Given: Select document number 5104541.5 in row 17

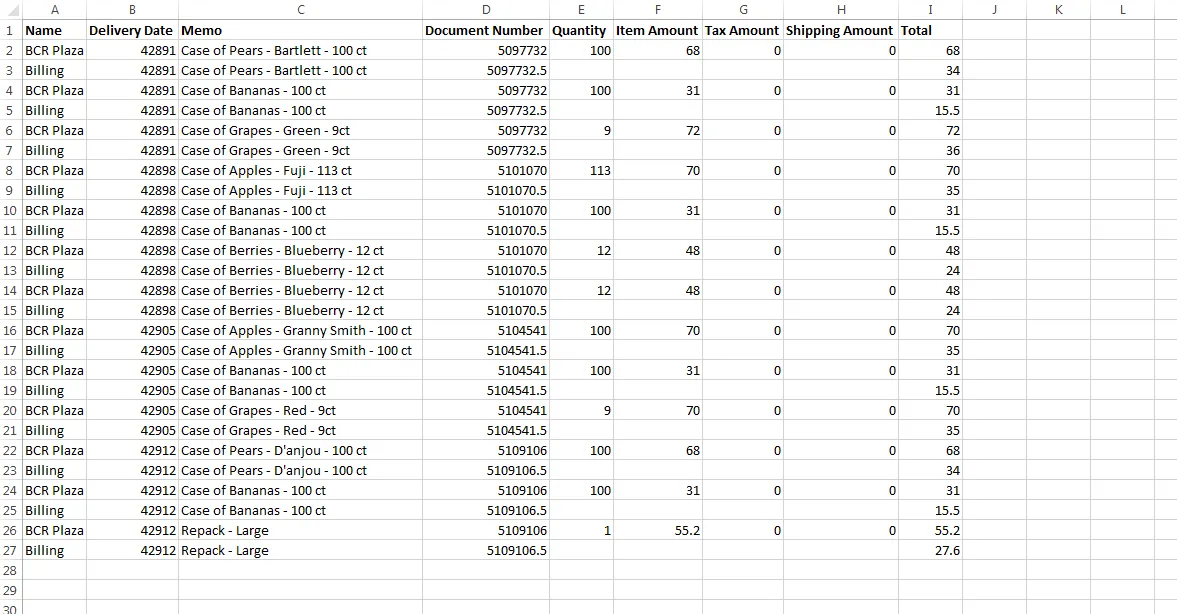Looking at the screenshot, I should [x=486, y=351].
